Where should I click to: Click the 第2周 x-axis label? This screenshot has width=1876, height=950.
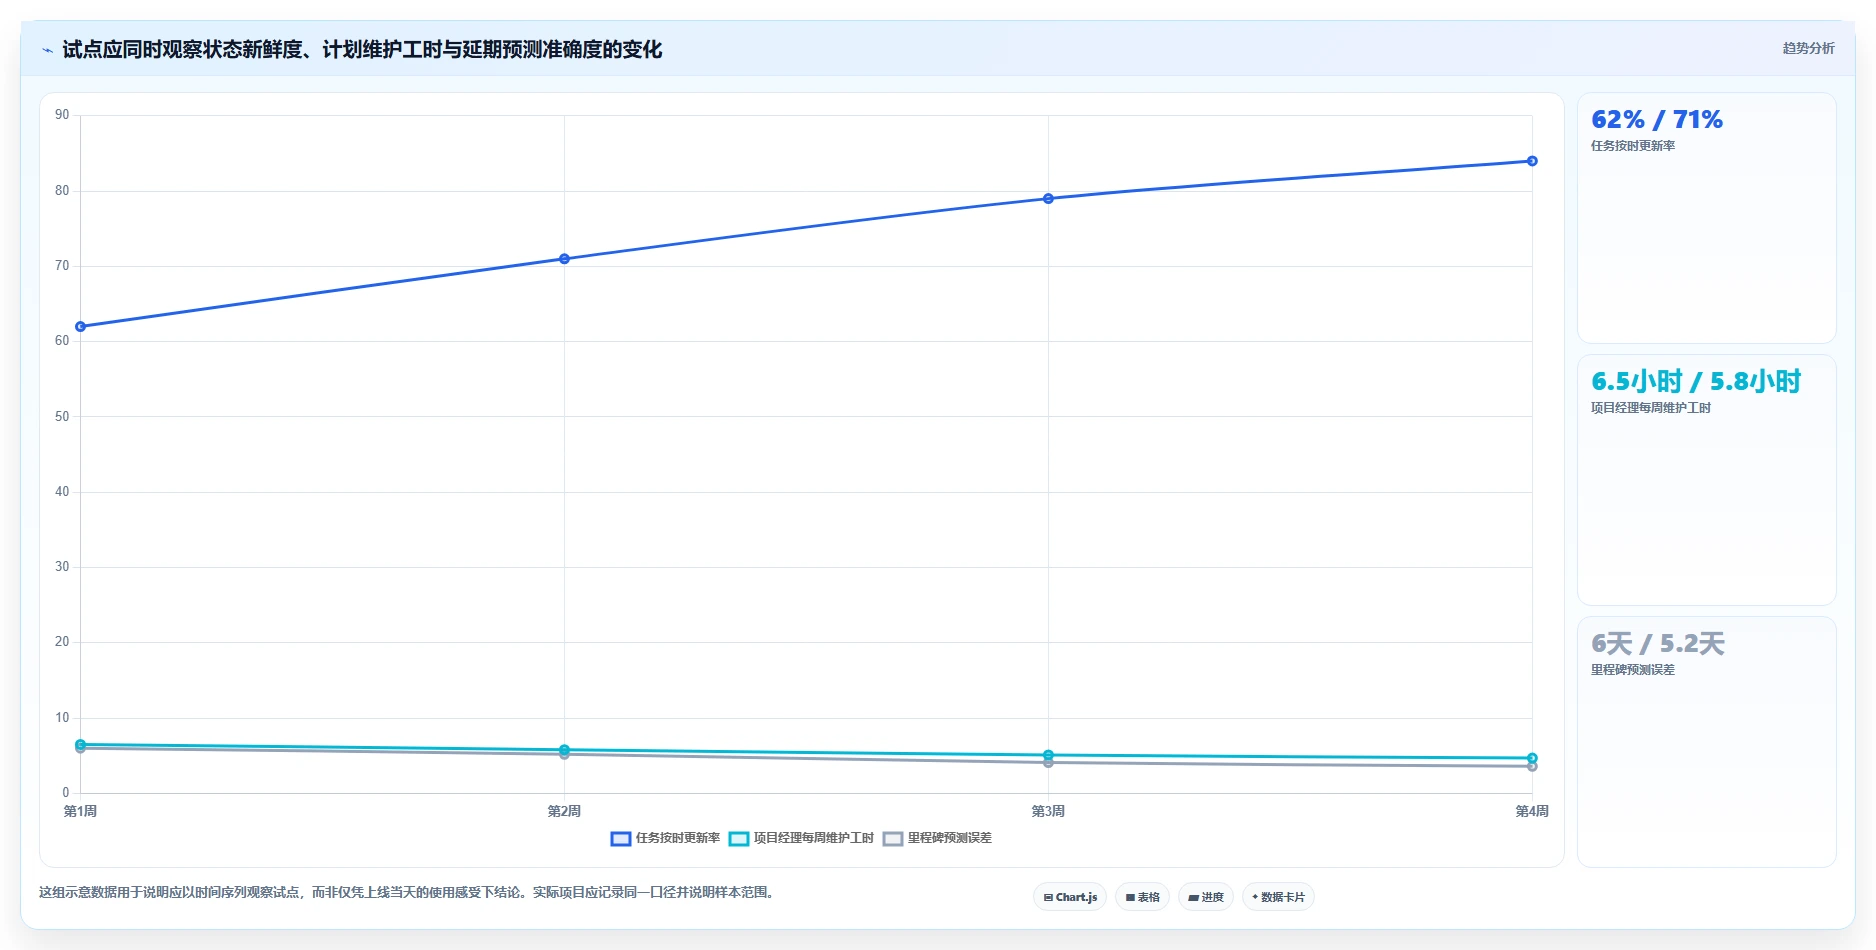[564, 811]
